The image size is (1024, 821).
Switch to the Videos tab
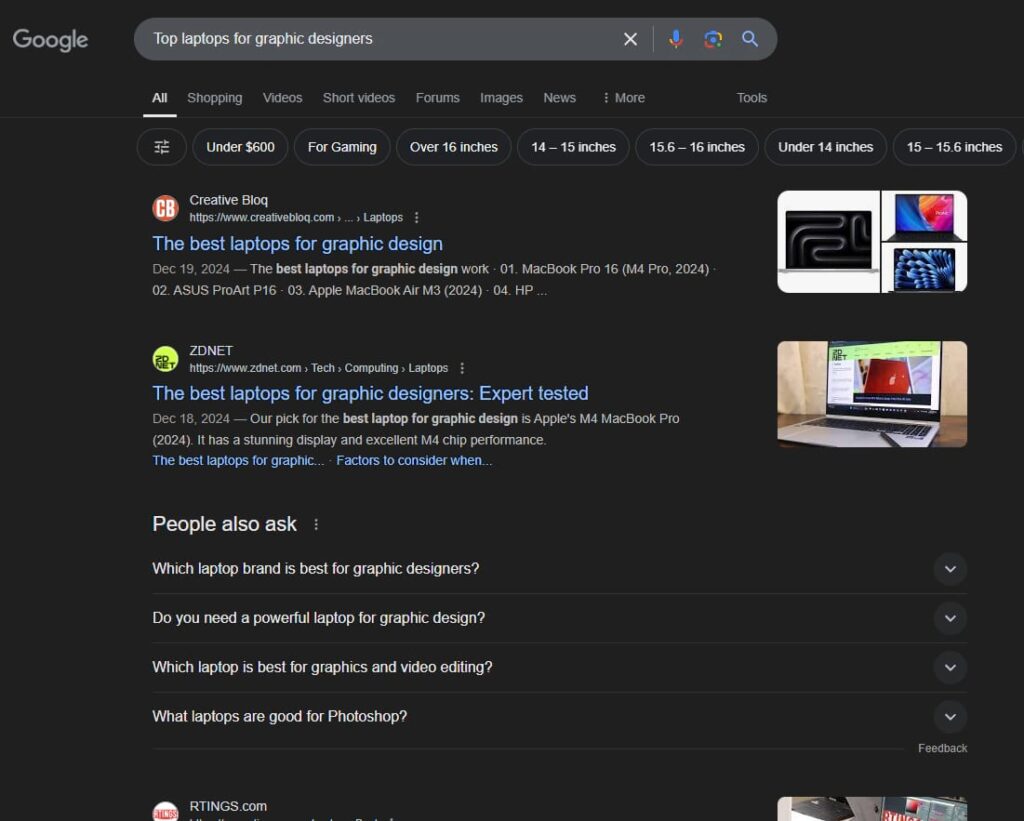[x=282, y=98]
